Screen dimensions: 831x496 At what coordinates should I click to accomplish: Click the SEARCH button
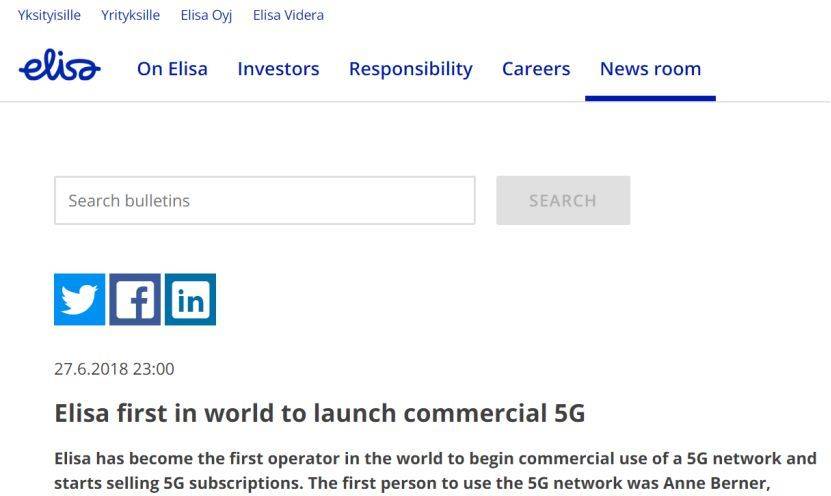coord(563,200)
